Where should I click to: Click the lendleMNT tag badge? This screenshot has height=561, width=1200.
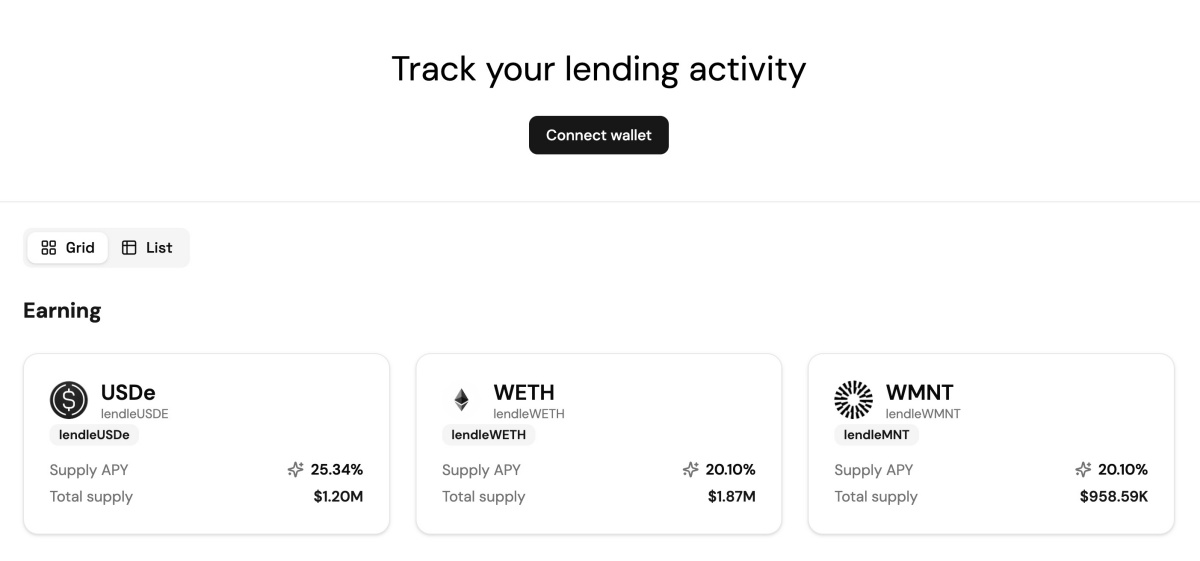point(876,435)
